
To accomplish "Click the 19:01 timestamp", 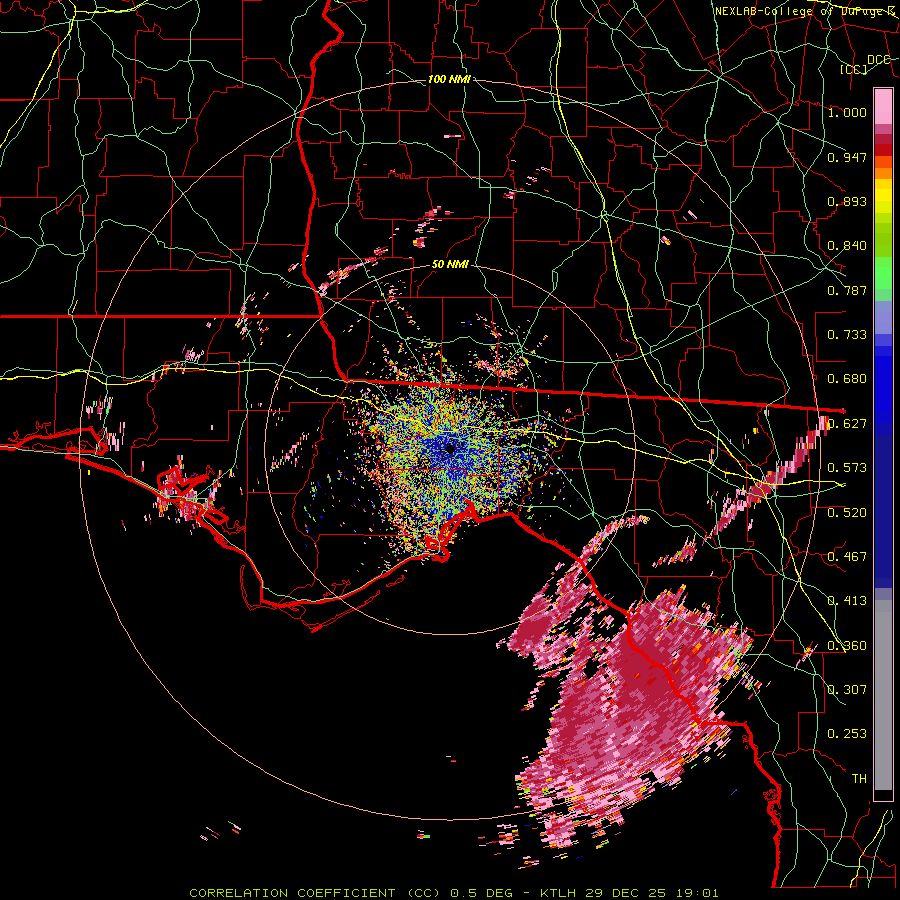I will click(696, 893).
